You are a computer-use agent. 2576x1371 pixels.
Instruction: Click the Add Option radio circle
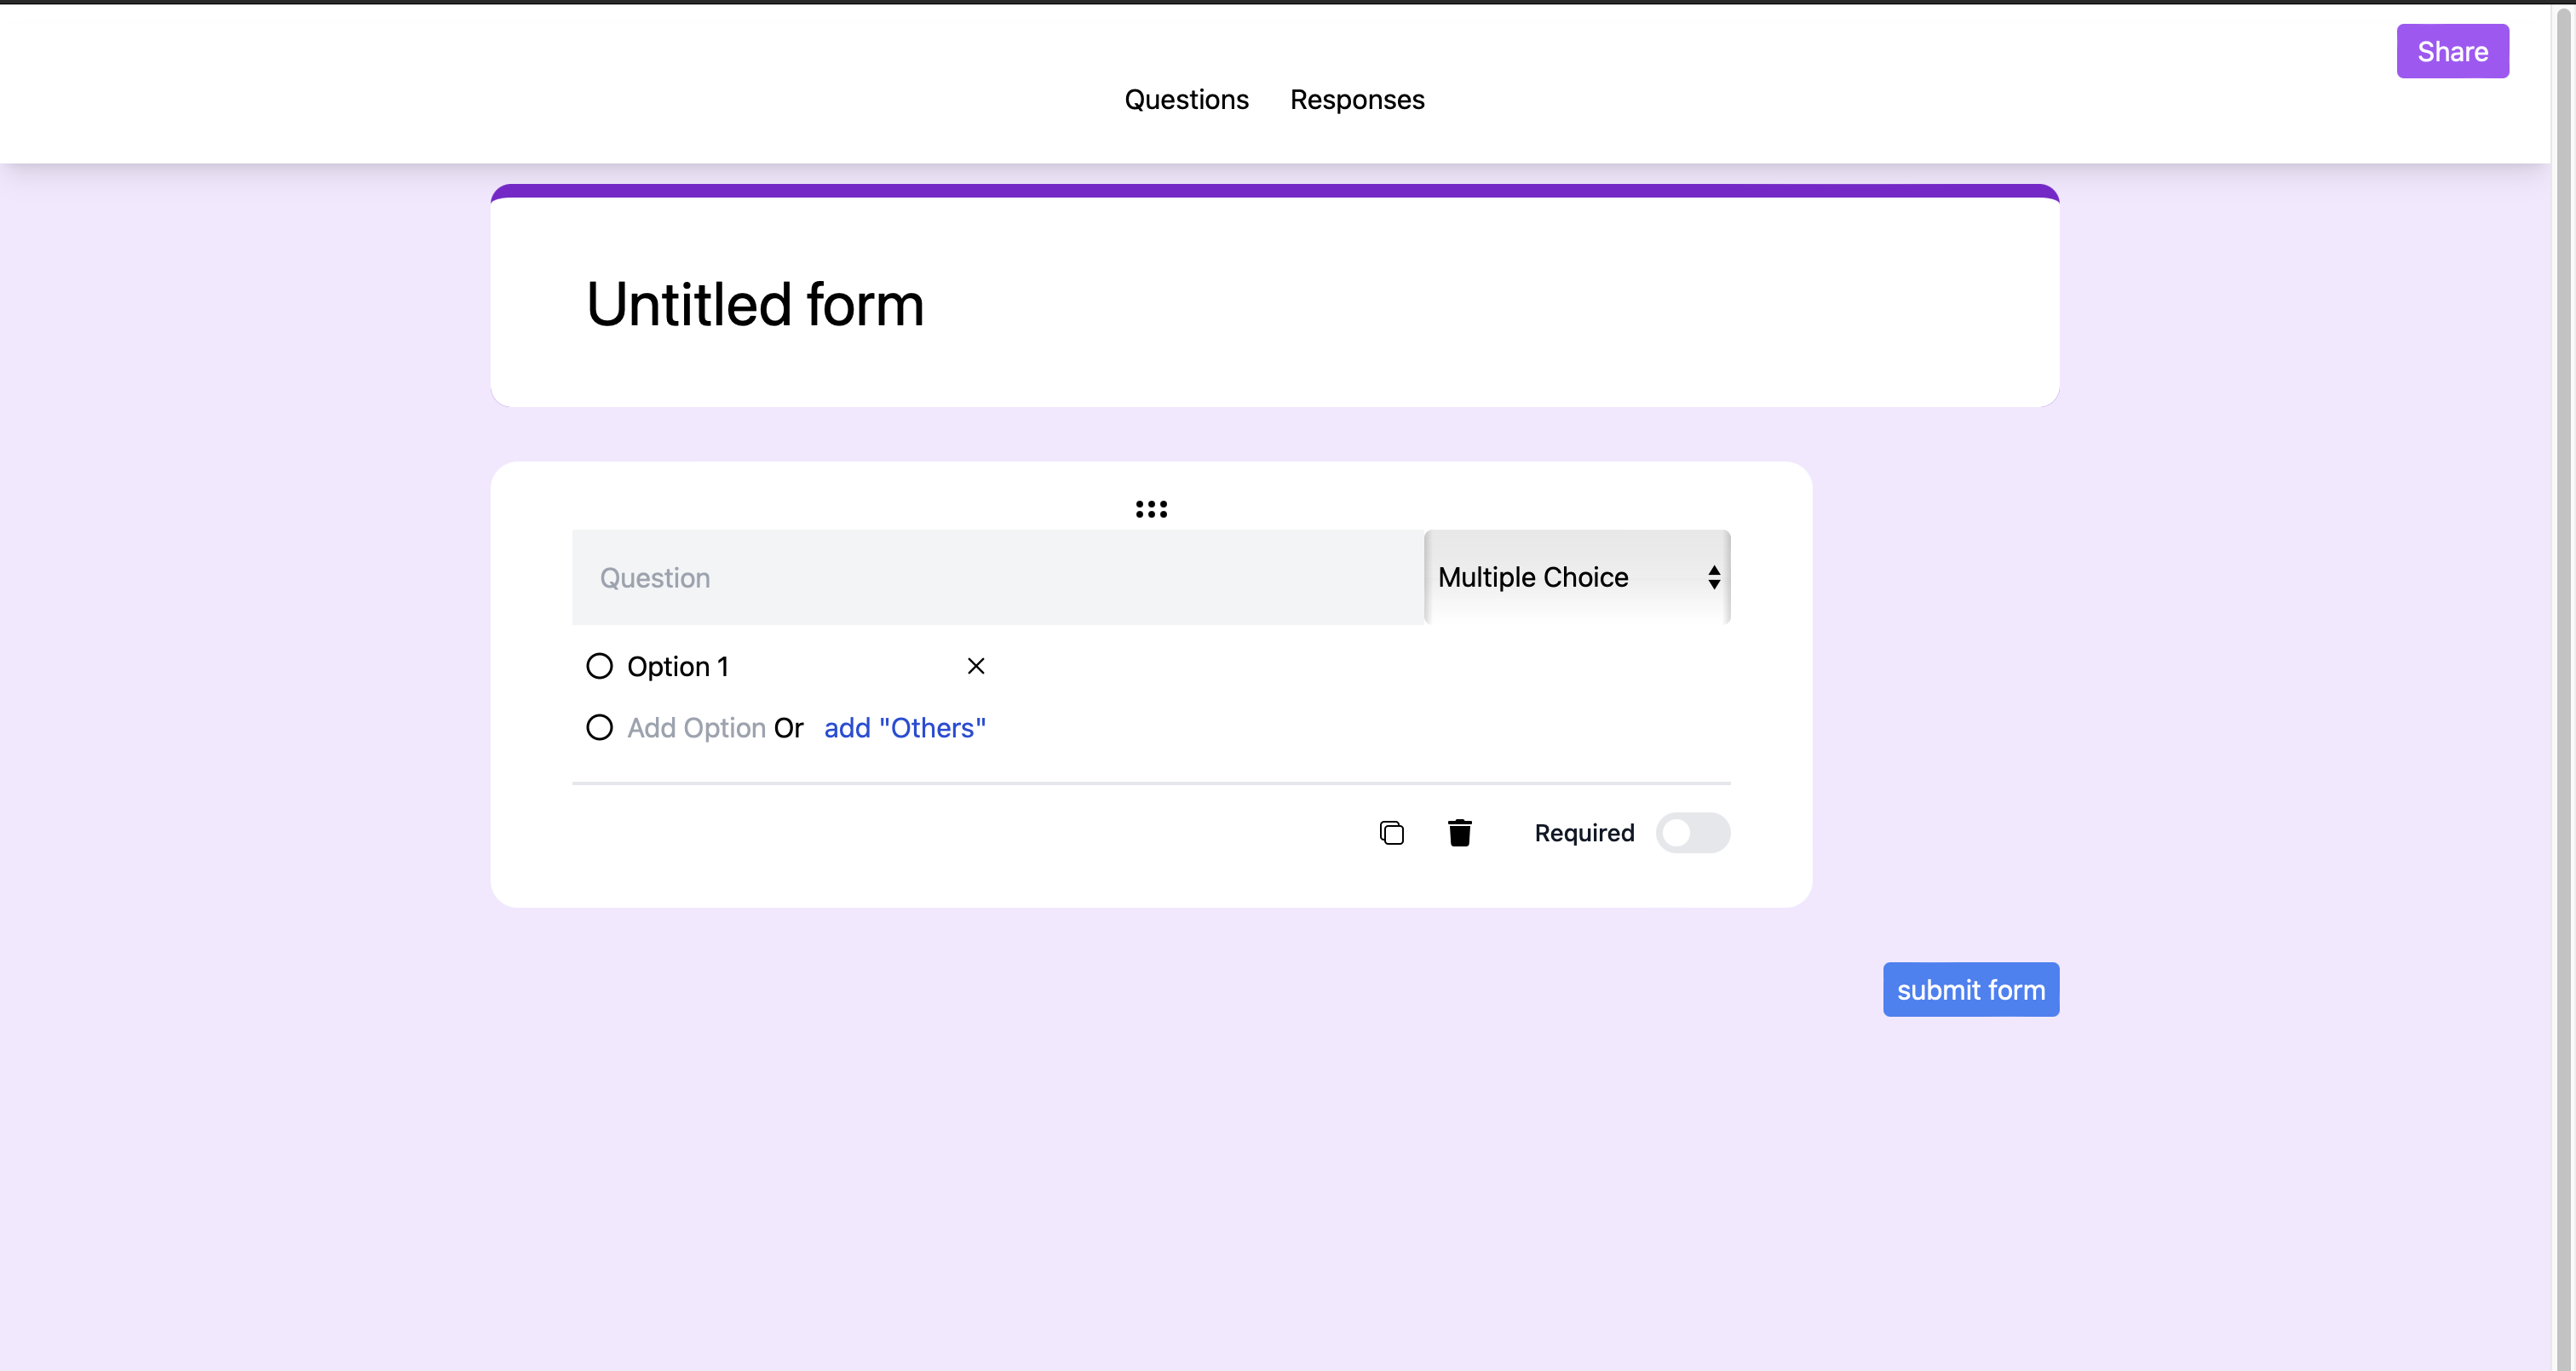coord(599,727)
